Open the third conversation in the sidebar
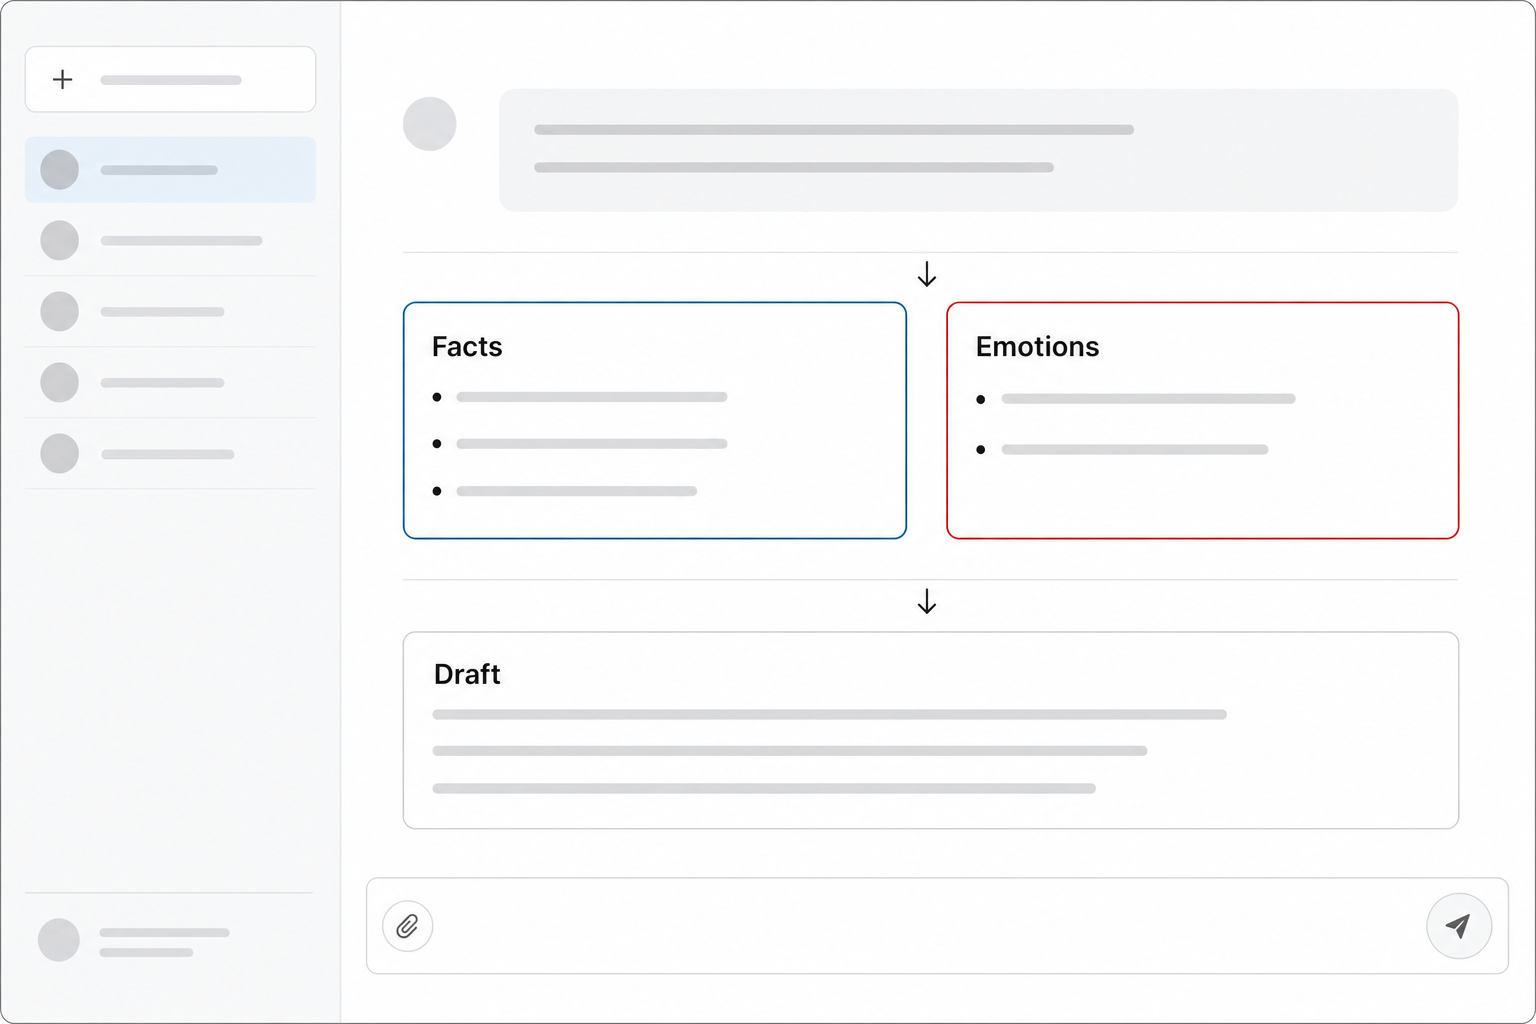Screen dimensions: 1536x1024 pyautogui.click(x=170, y=312)
